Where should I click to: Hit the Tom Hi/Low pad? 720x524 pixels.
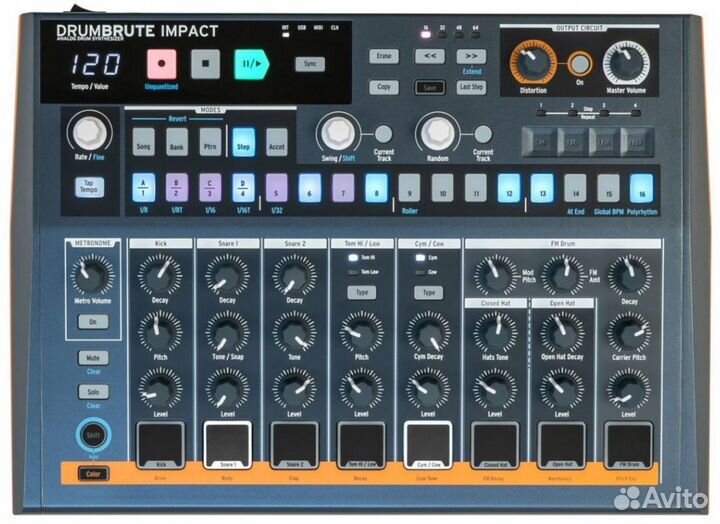361,445
